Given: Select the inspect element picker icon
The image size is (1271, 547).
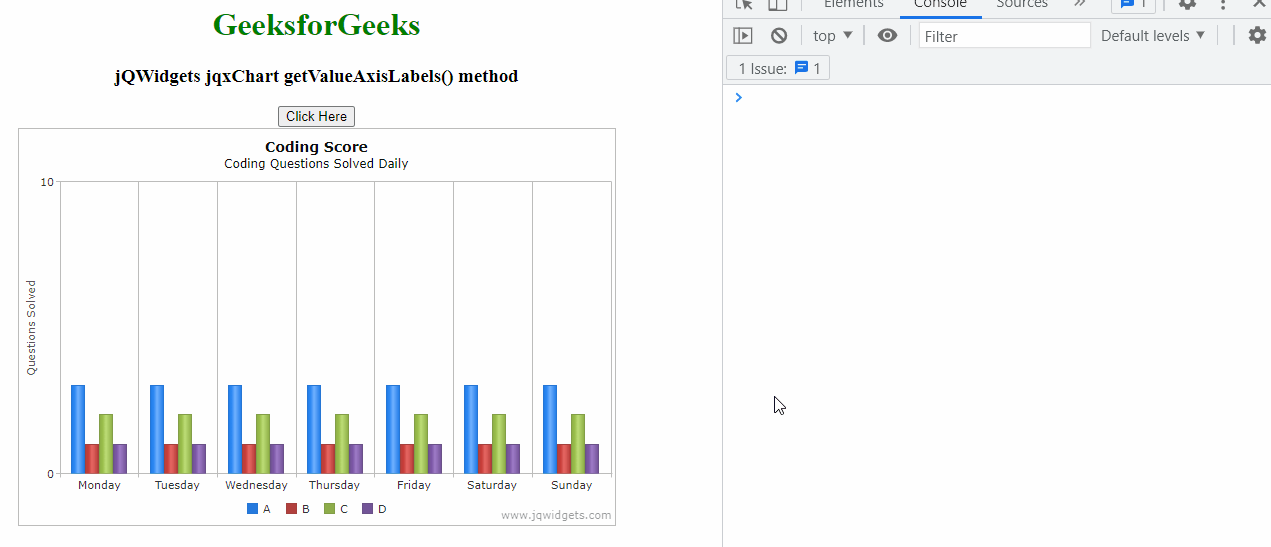Looking at the screenshot, I should (743, 4).
